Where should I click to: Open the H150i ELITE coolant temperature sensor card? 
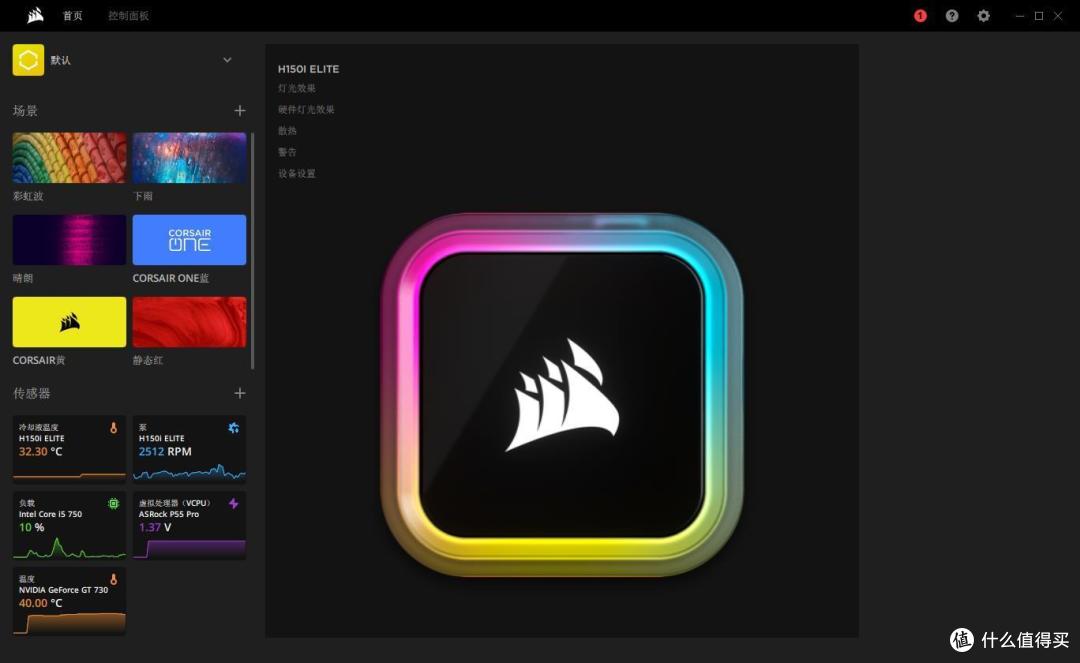coord(69,448)
